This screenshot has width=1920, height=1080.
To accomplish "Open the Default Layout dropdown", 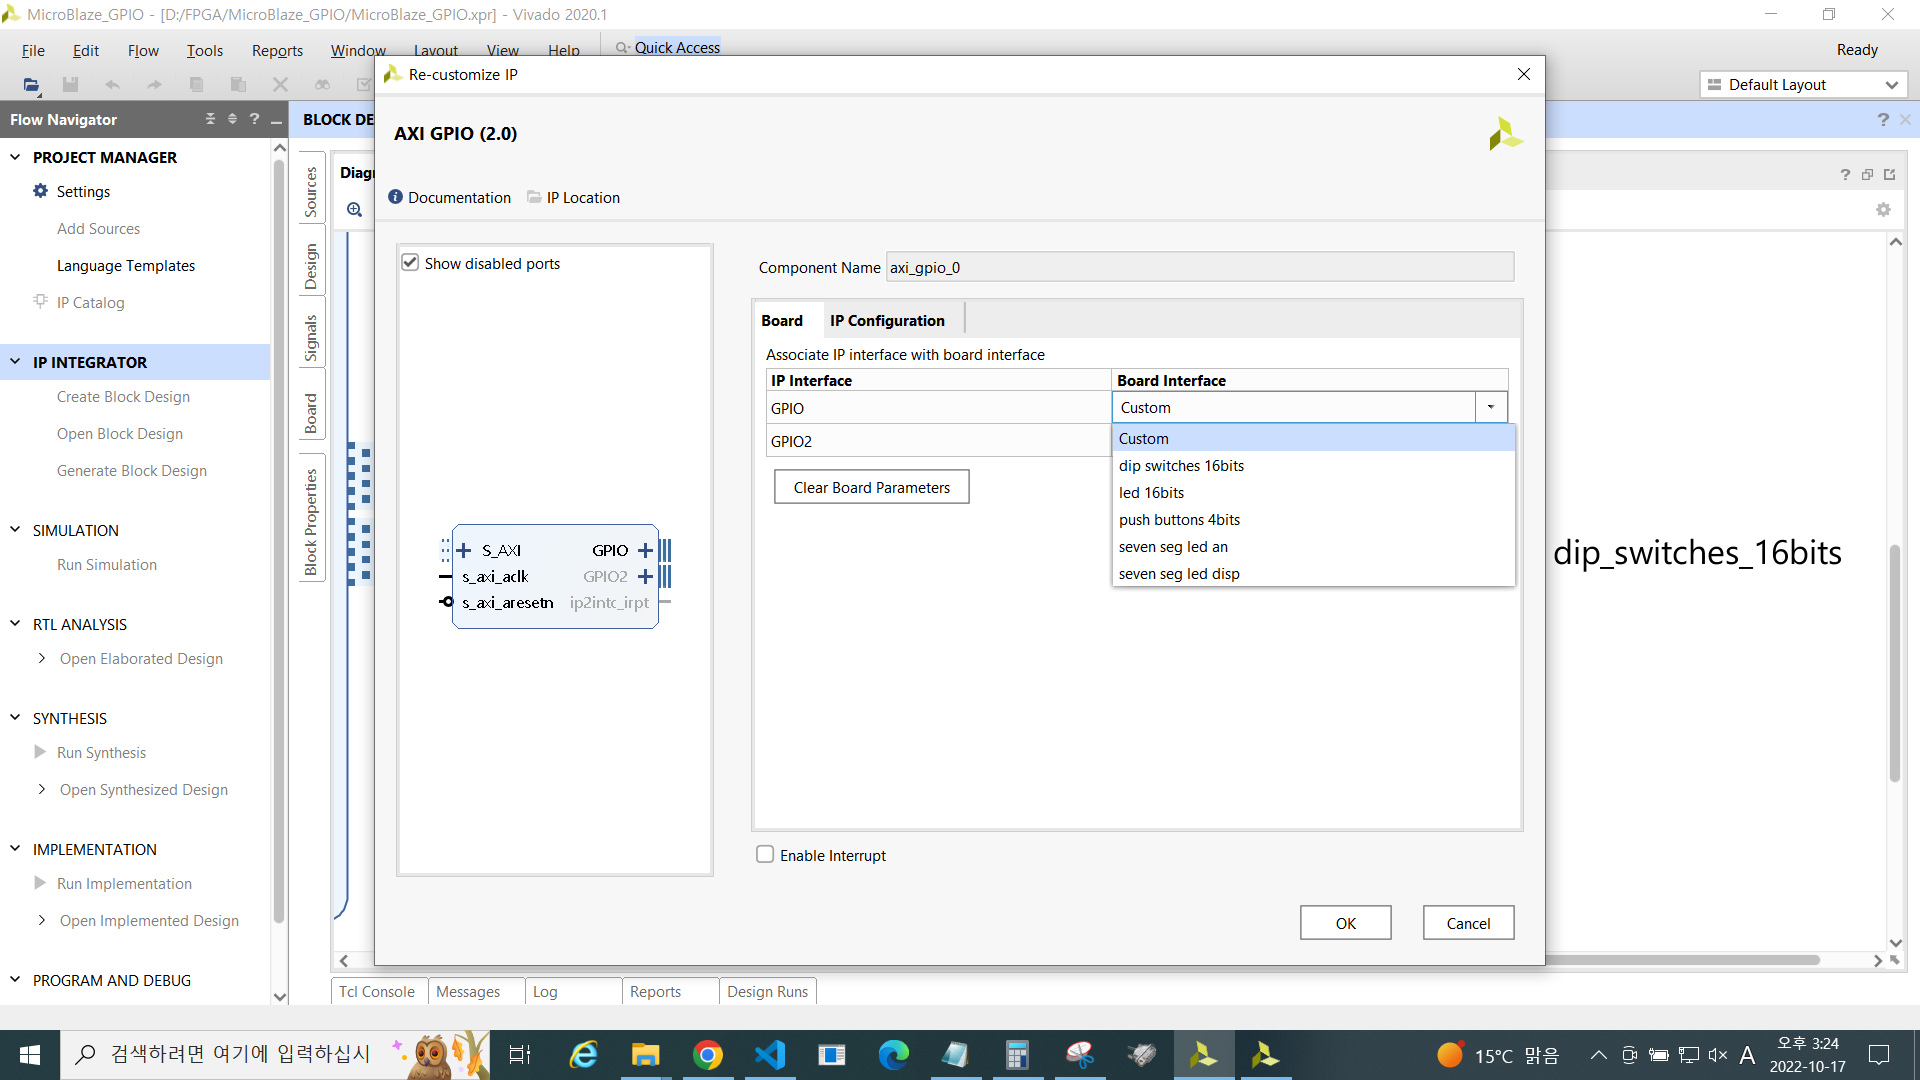I will click(x=1803, y=85).
